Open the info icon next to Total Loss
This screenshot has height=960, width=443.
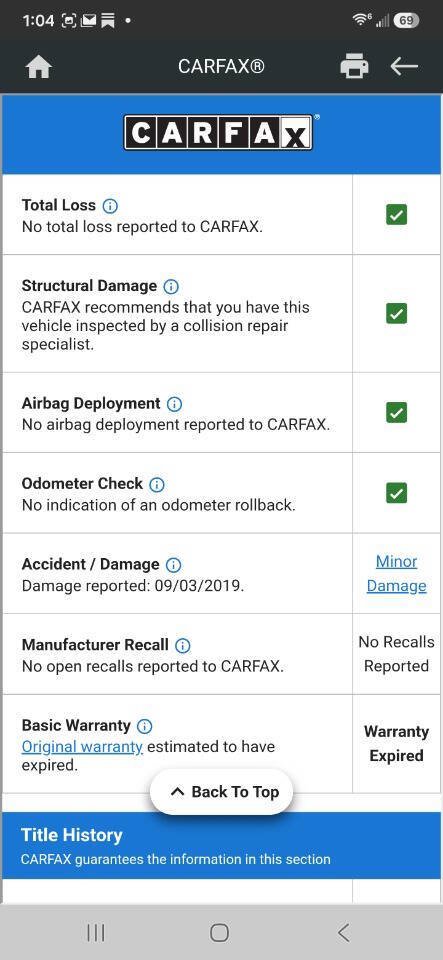(x=110, y=206)
